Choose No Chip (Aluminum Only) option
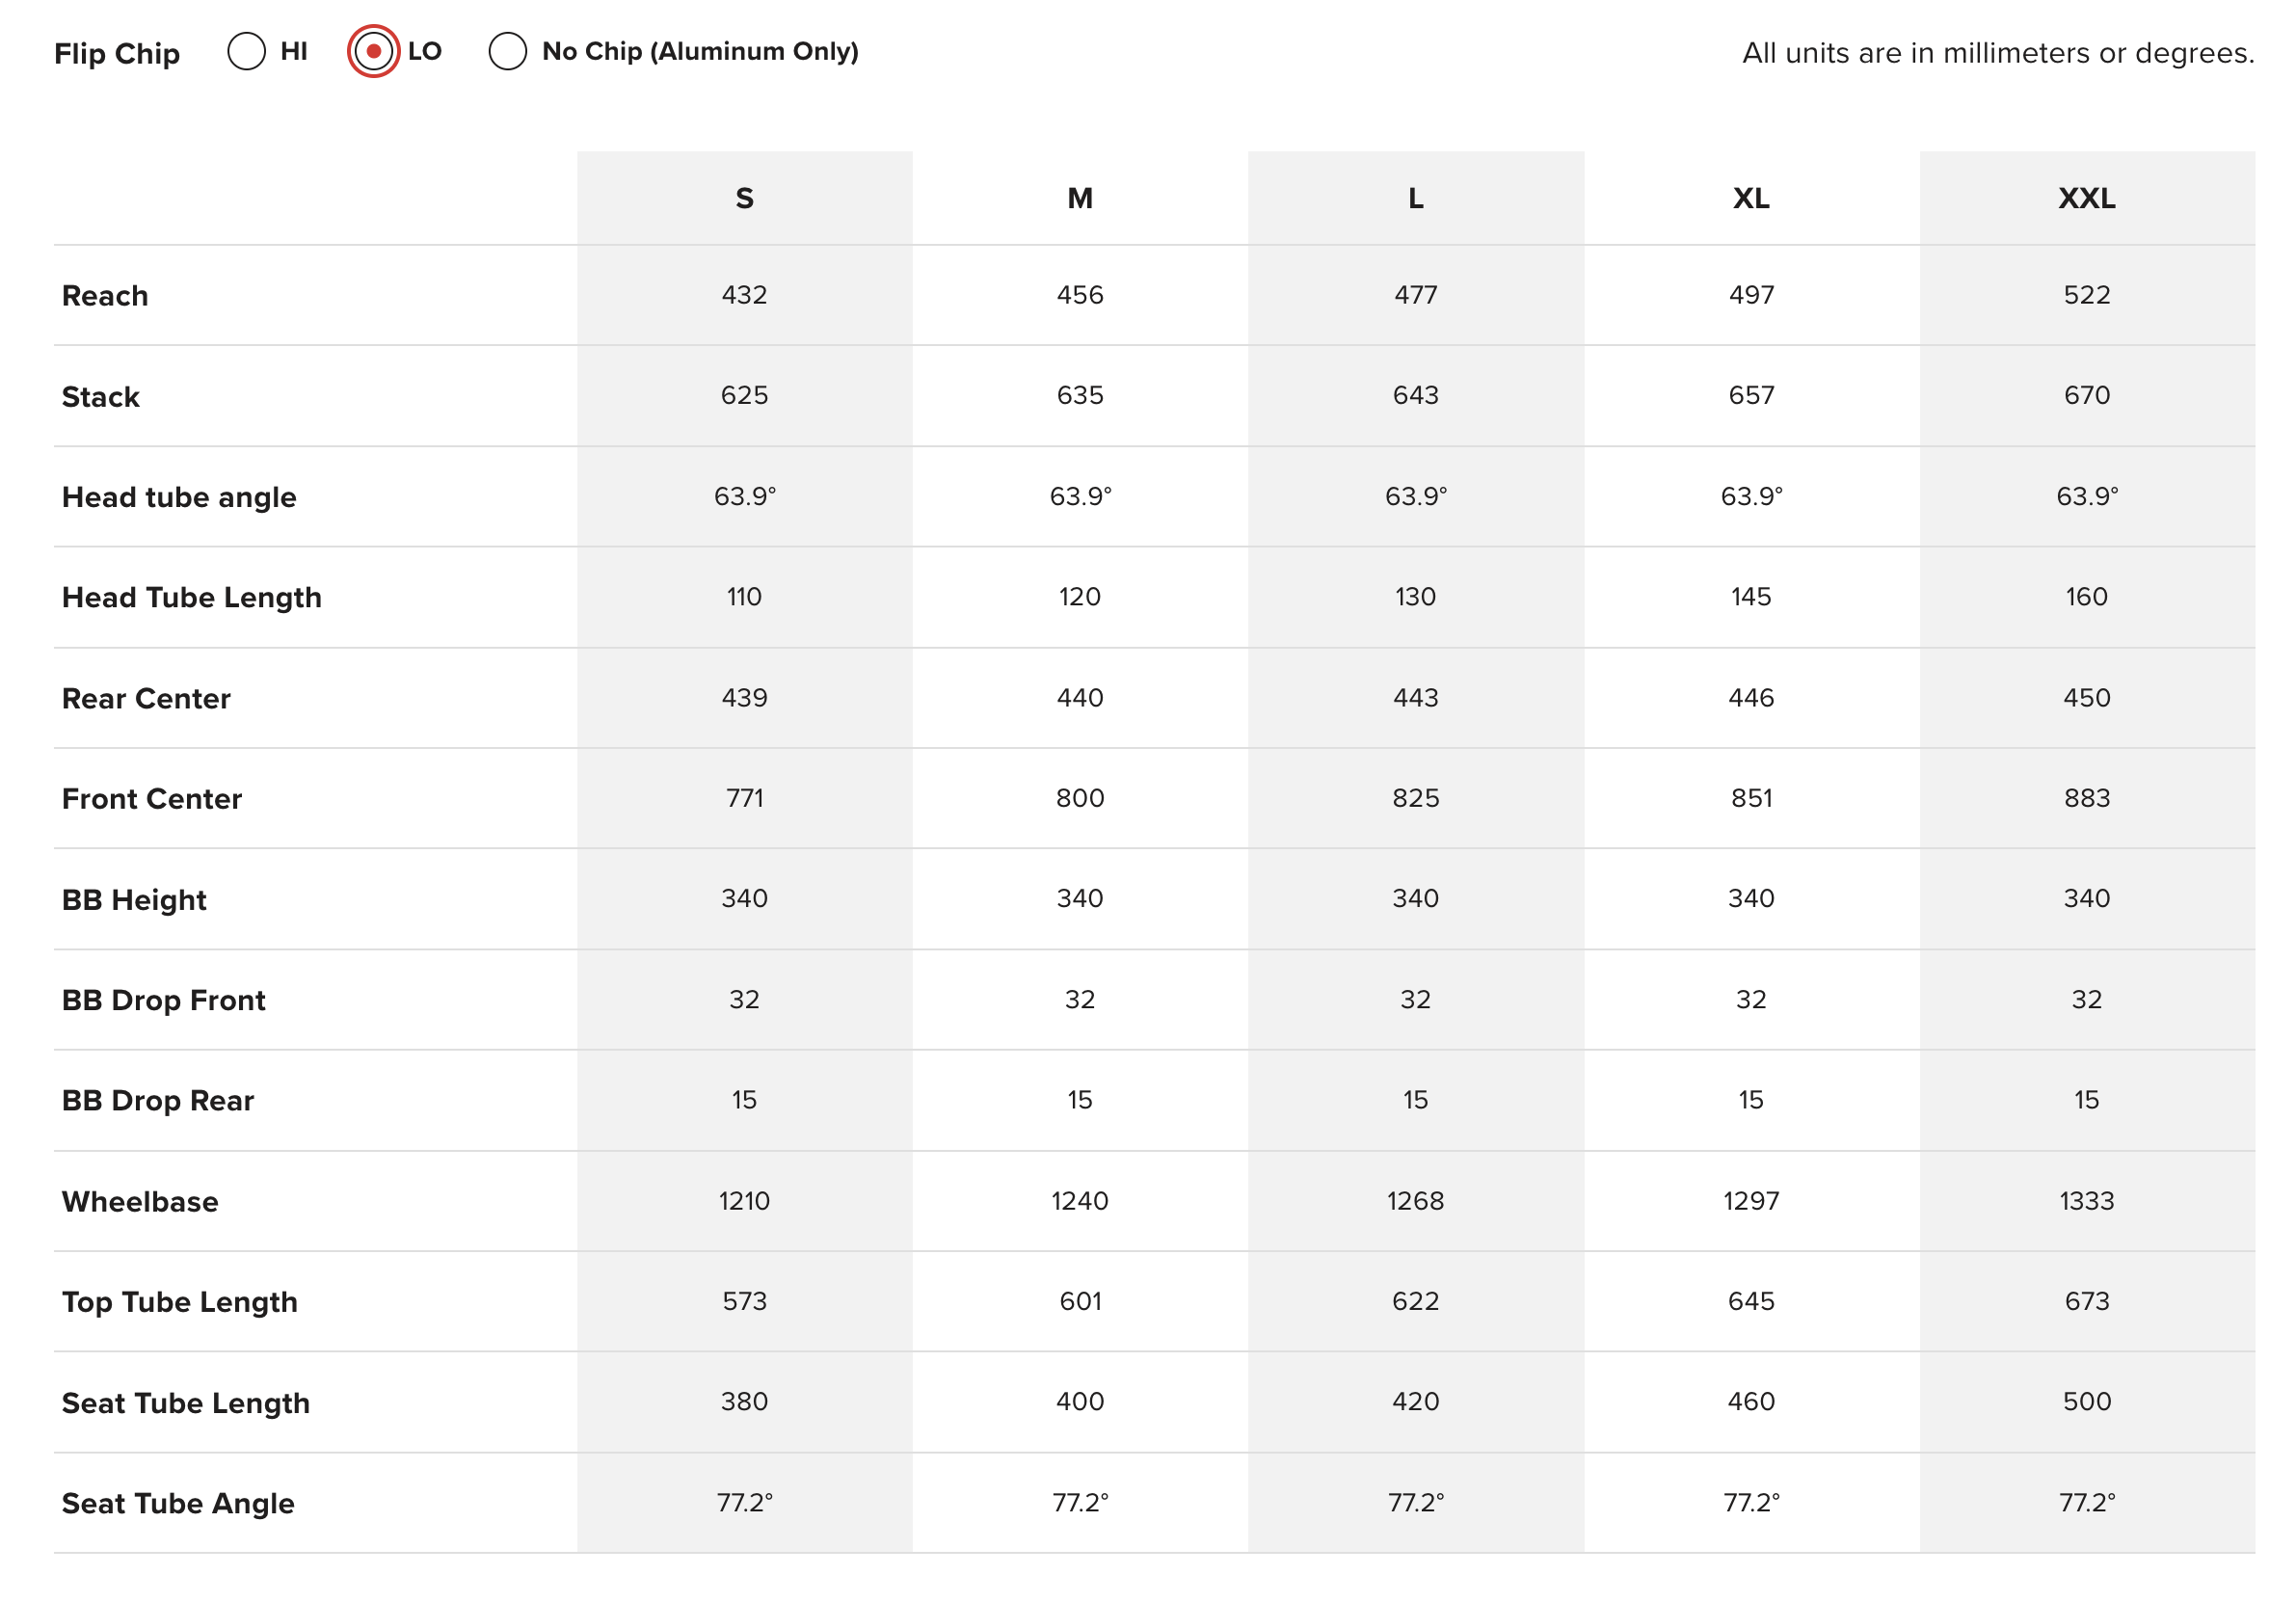Screen dimensions: 2296x1602 pos(508,51)
